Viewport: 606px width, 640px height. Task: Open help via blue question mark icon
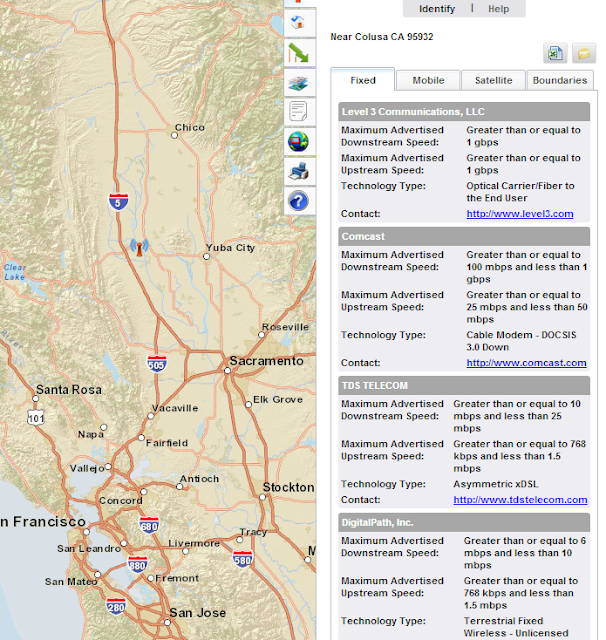pos(299,201)
